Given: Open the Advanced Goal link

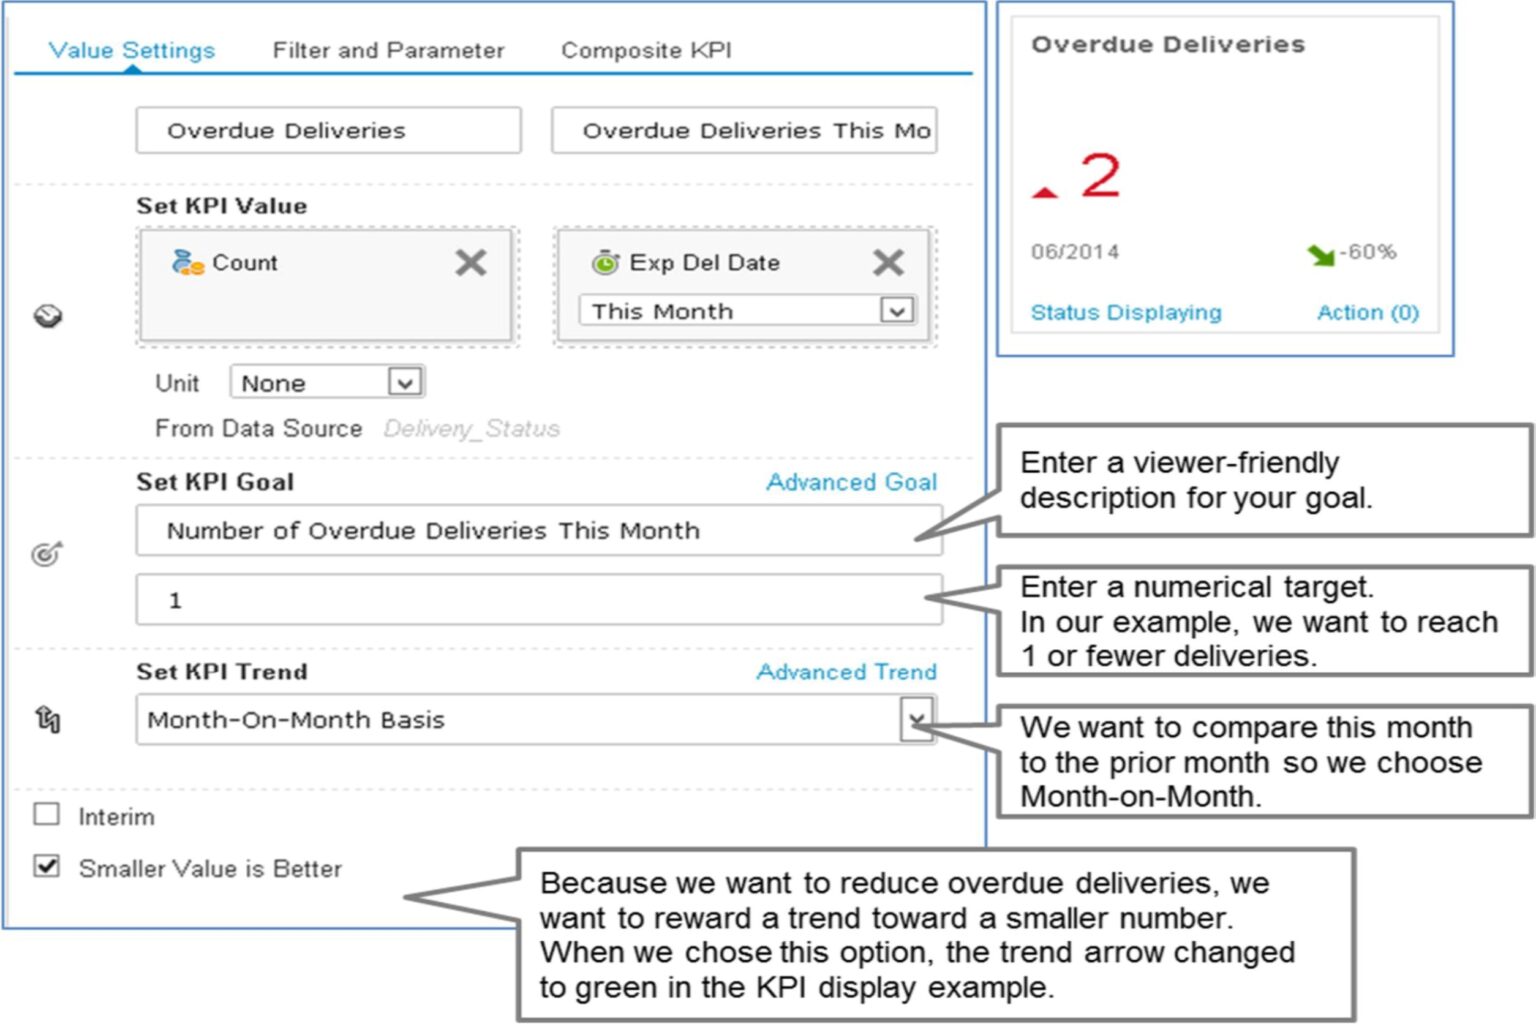Looking at the screenshot, I should pos(852,482).
